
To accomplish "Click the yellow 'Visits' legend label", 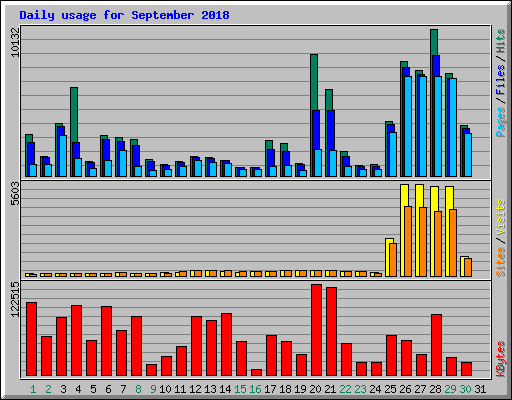I will [500, 218].
